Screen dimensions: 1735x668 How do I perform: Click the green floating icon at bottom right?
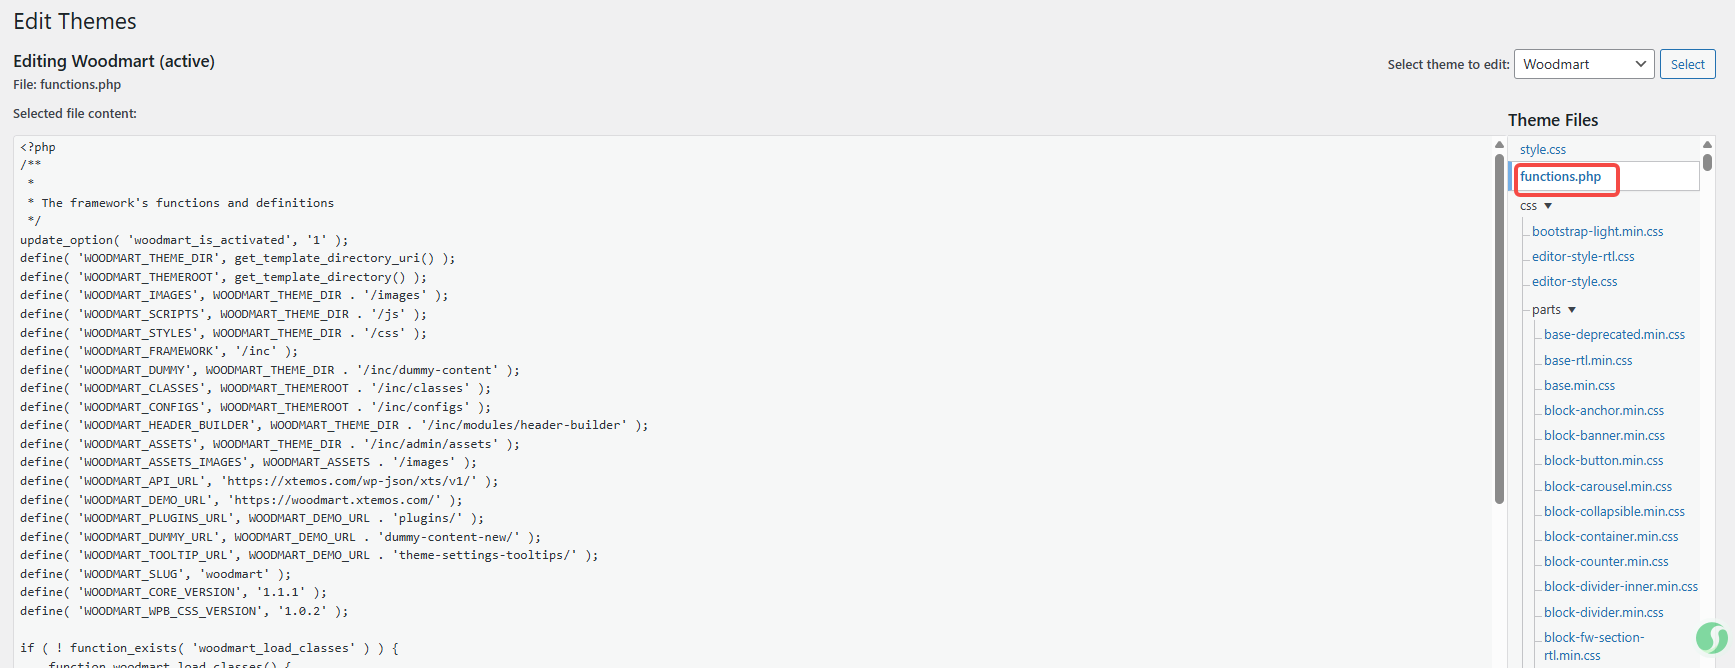coord(1711,637)
